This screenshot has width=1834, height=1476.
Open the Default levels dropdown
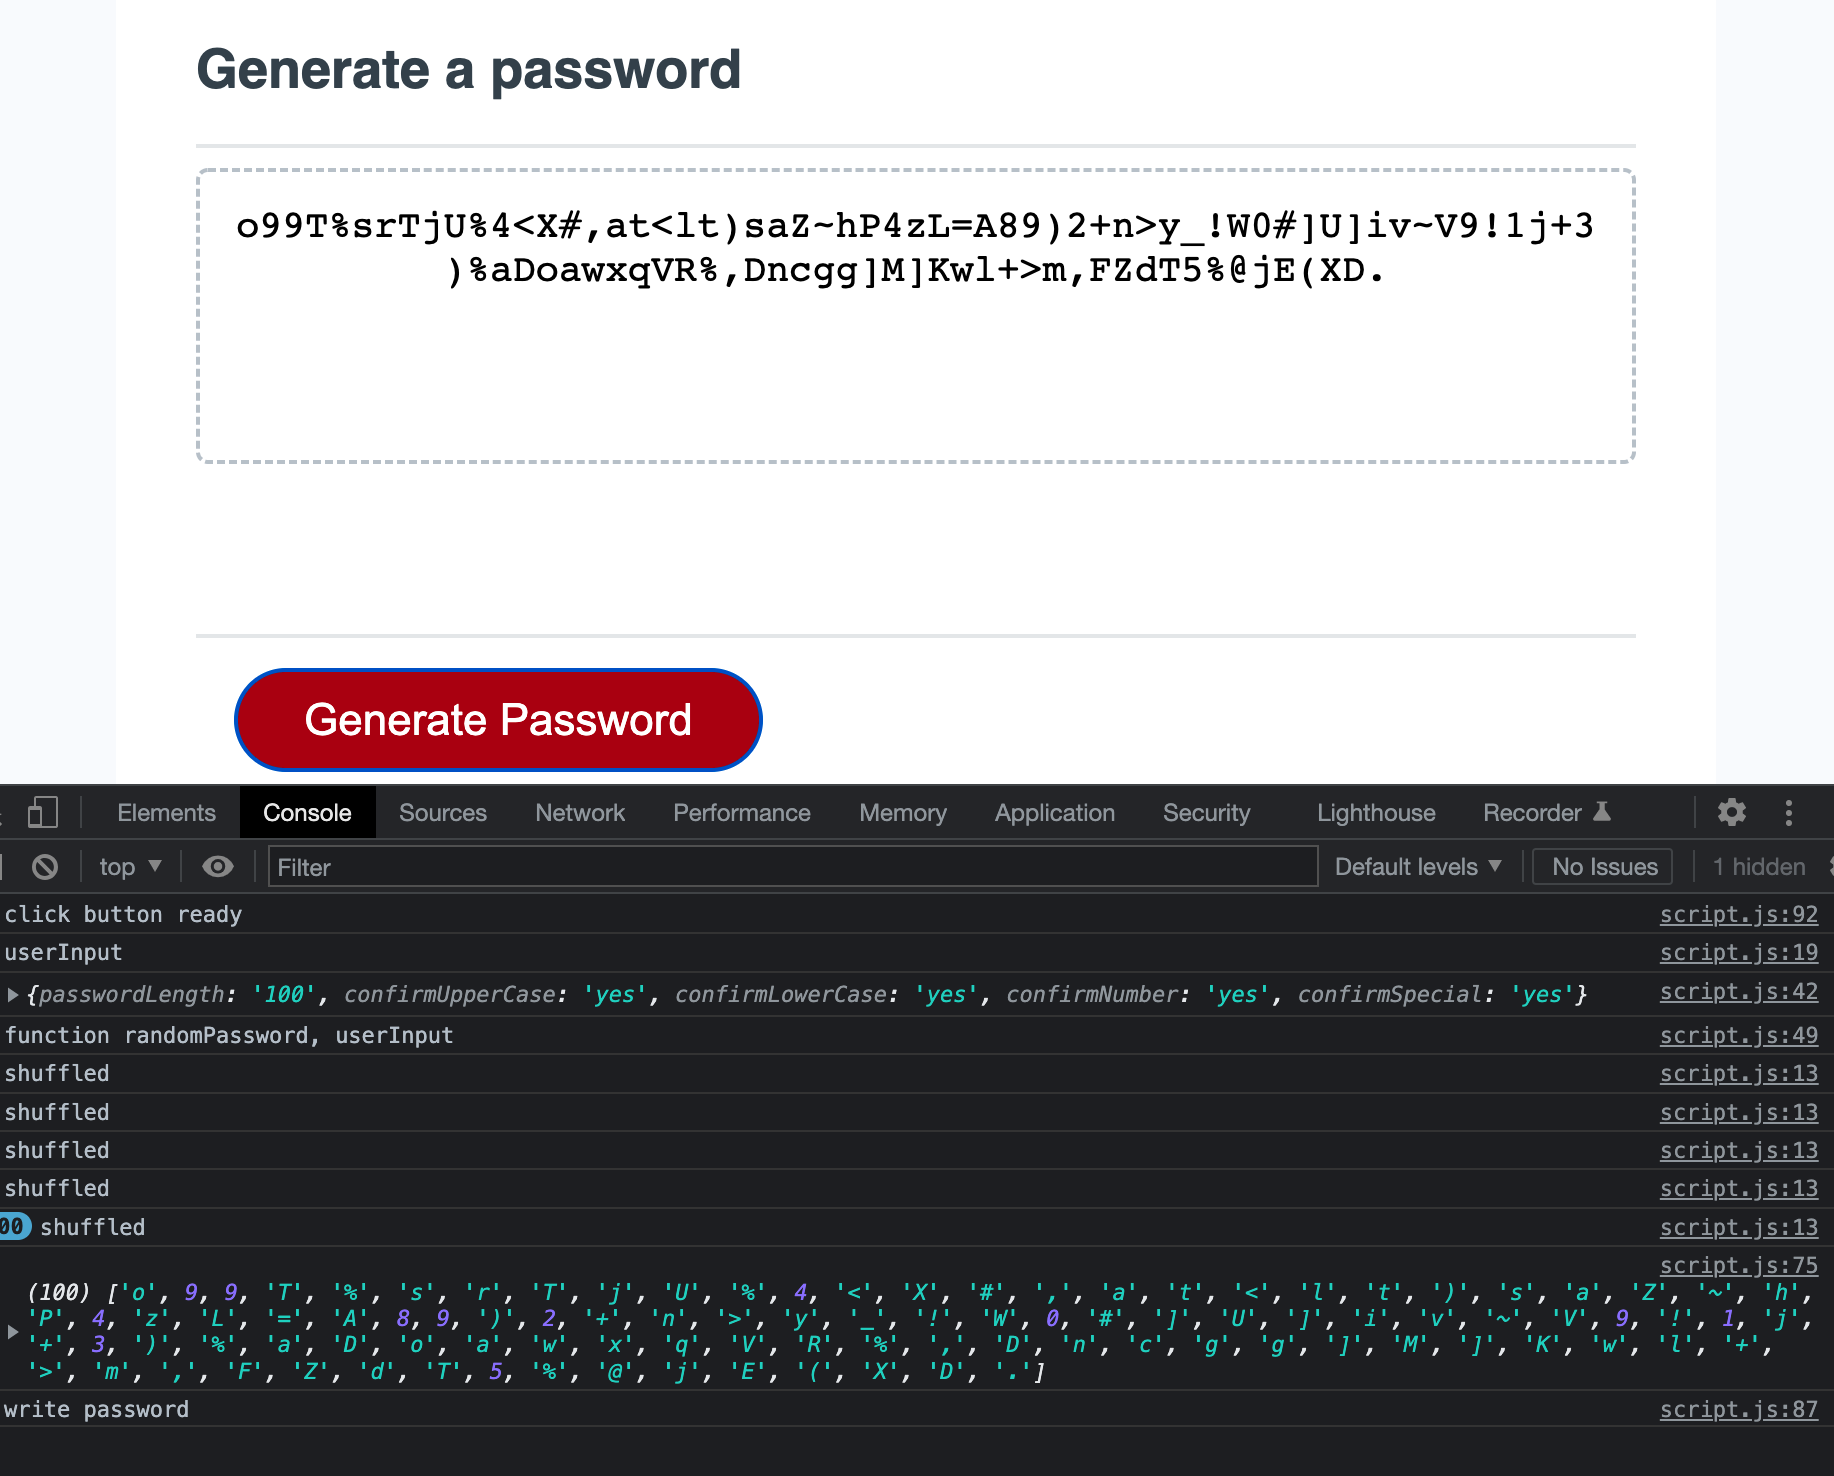(x=1416, y=866)
